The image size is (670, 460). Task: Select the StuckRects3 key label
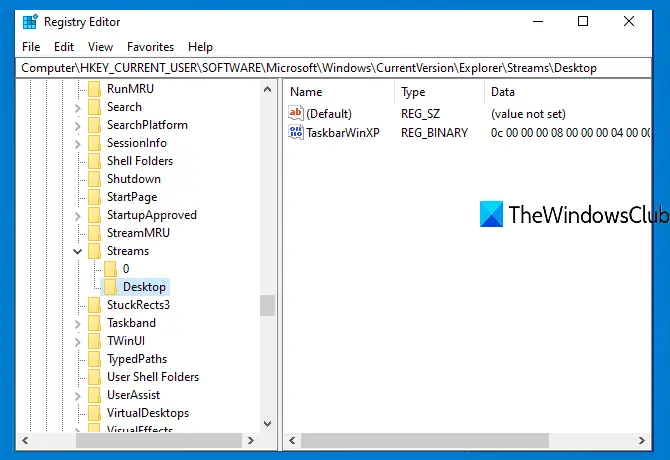click(138, 305)
